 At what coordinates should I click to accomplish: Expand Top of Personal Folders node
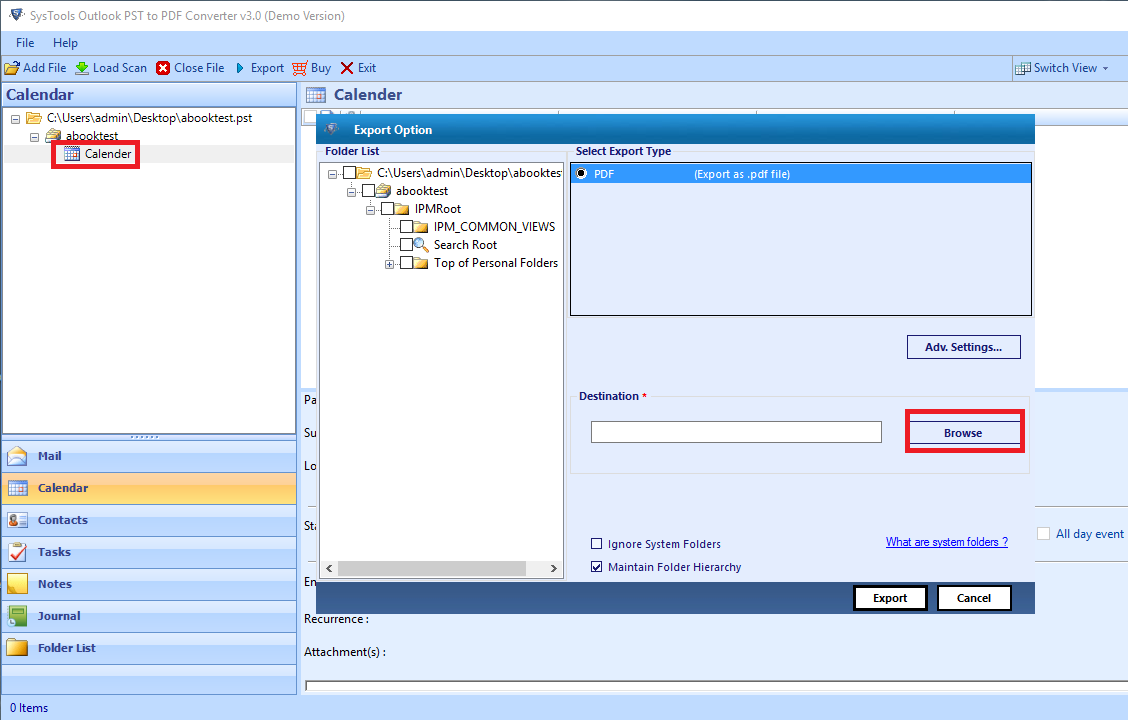(x=389, y=264)
